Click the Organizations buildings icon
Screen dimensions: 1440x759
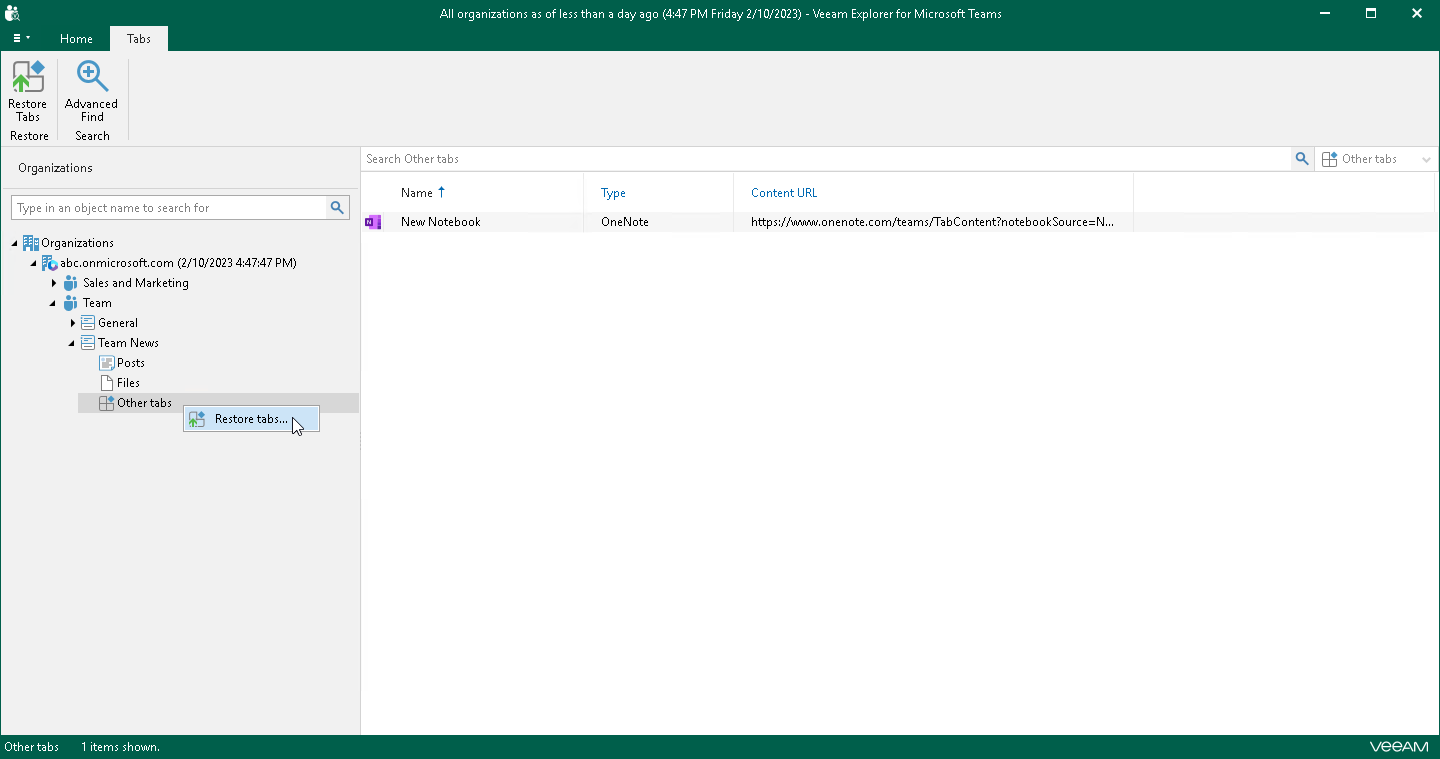pyautogui.click(x=31, y=243)
